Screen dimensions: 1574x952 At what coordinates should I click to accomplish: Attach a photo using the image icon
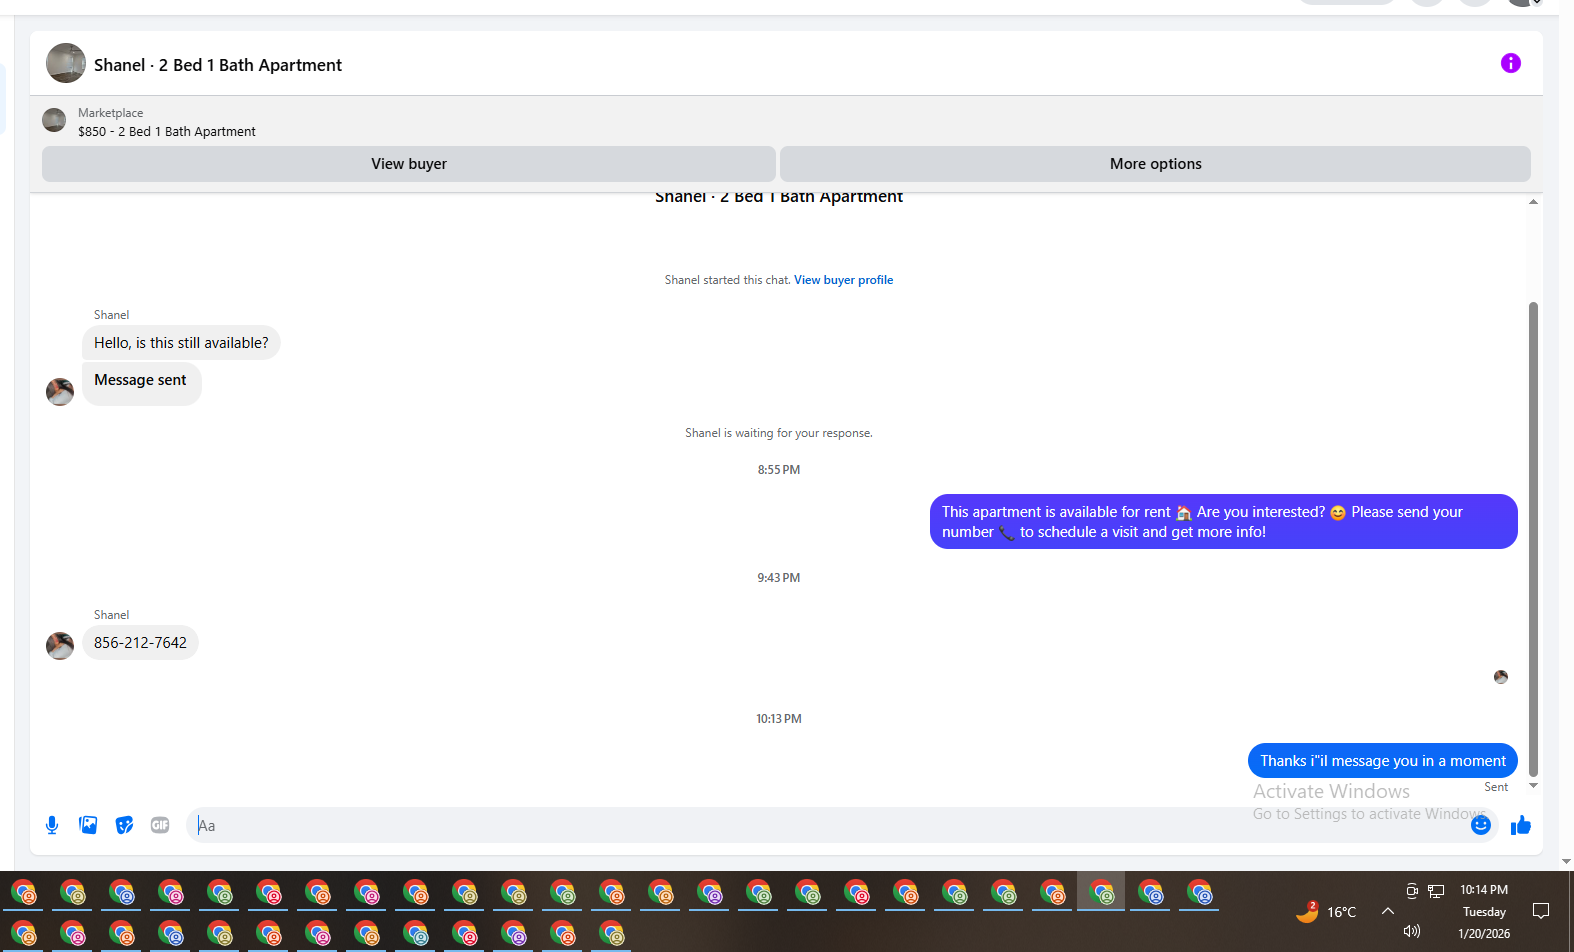coord(88,825)
